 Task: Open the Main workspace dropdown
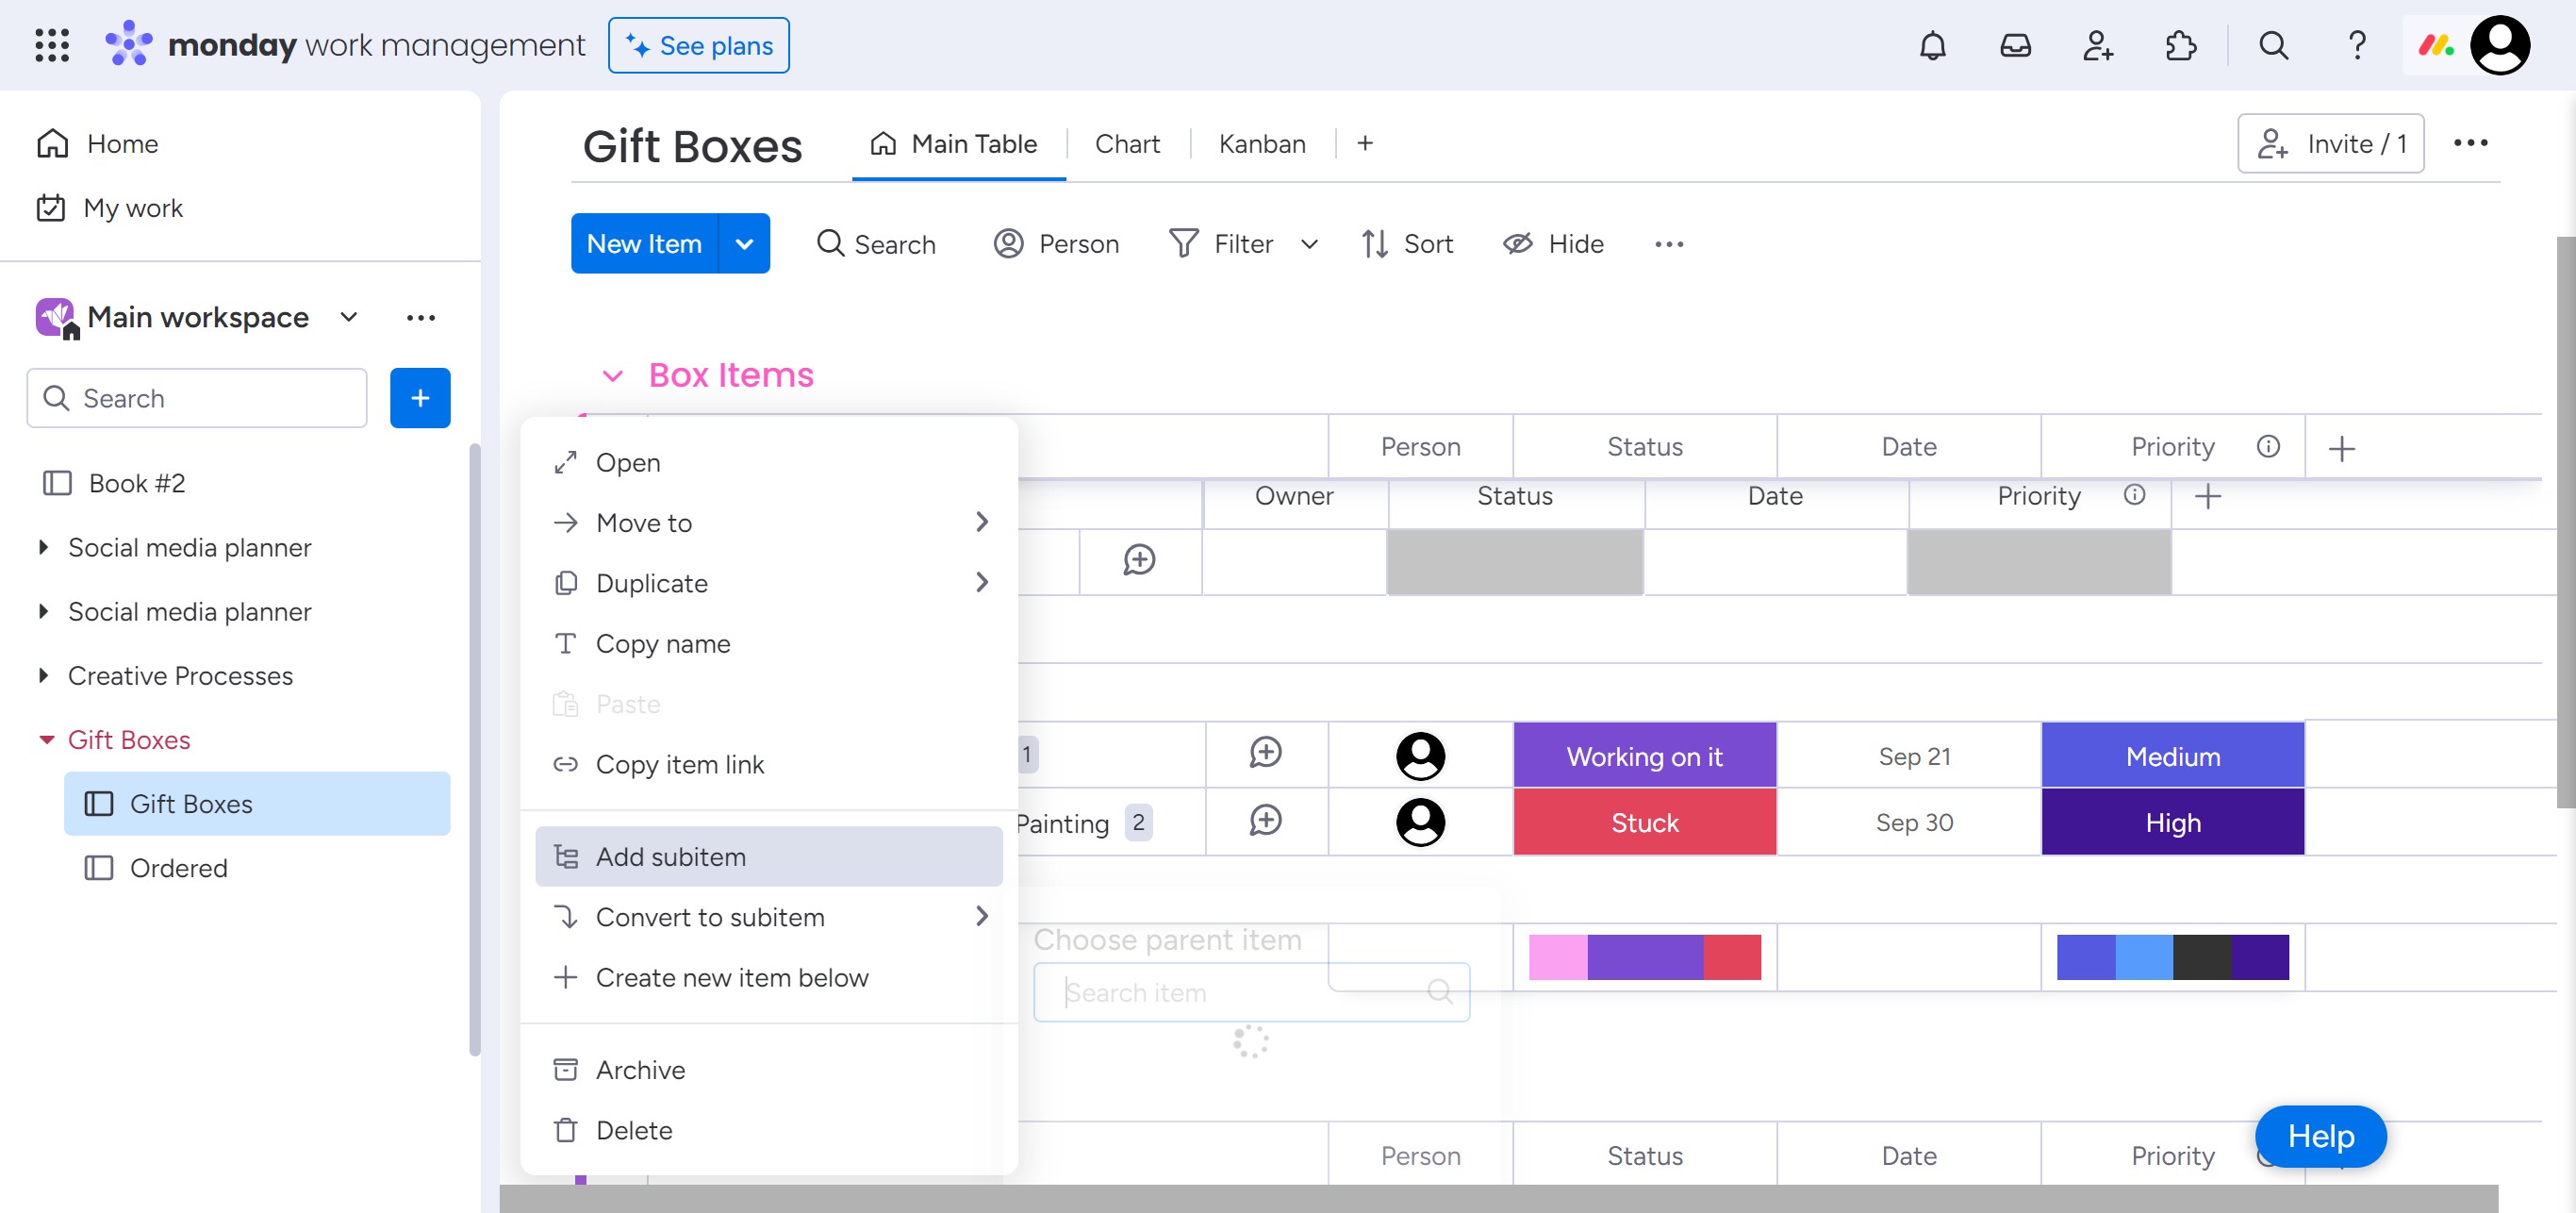point(348,318)
